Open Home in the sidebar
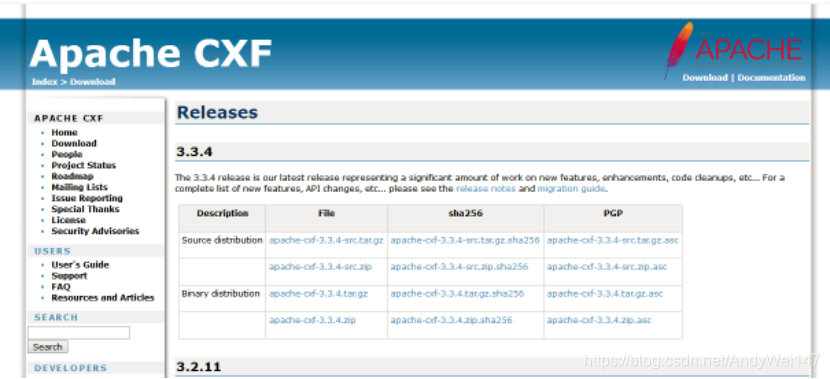 tap(64, 132)
